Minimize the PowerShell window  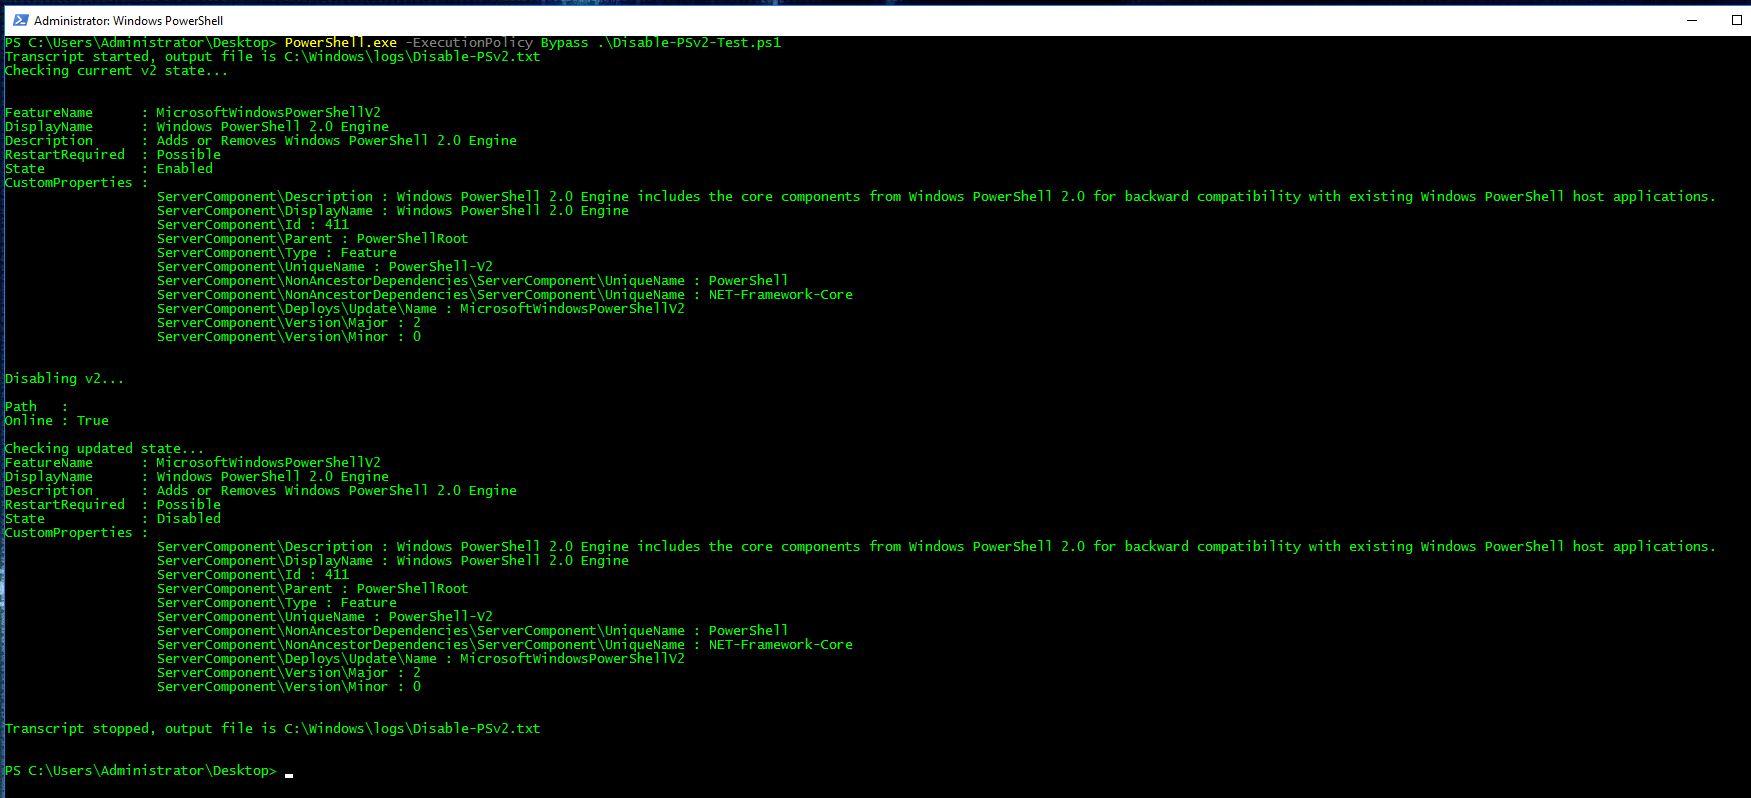click(x=1693, y=20)
